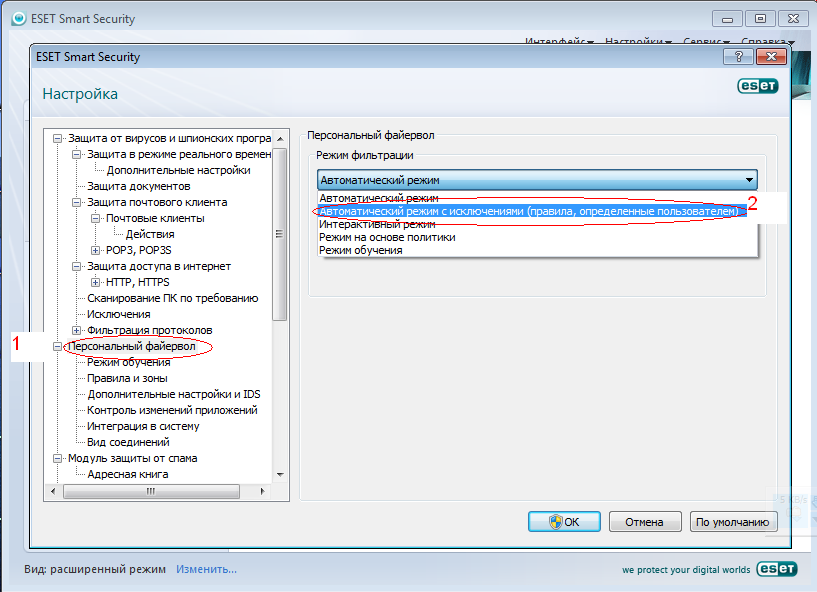Screen dimensions: 817x592
Task: Close the Настройка dialog with red X
Action: (x=771, y=56)
